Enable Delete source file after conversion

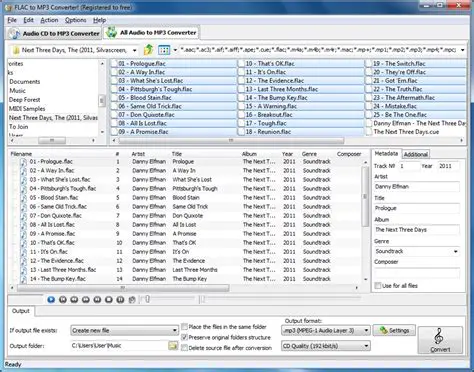click(184, 348)
